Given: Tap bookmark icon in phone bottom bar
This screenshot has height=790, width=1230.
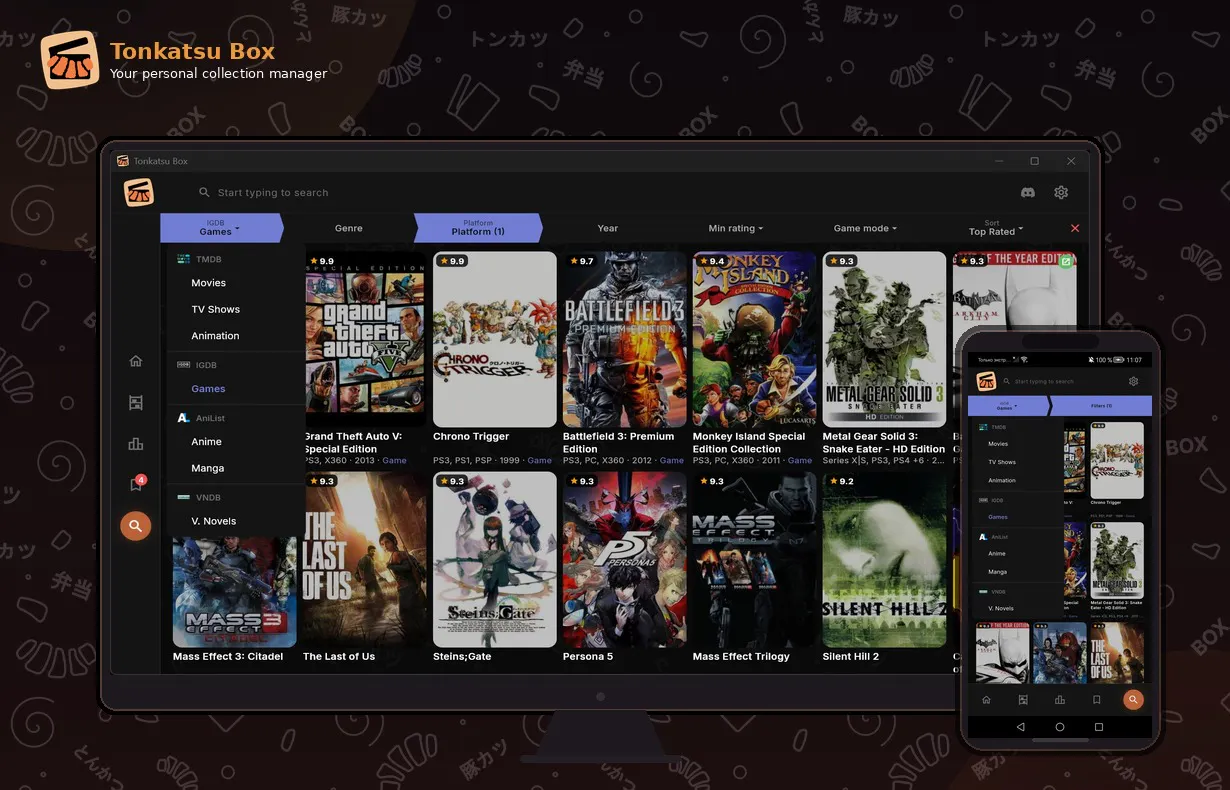Looking at the screenshot, I should [x=1097, y=700].
